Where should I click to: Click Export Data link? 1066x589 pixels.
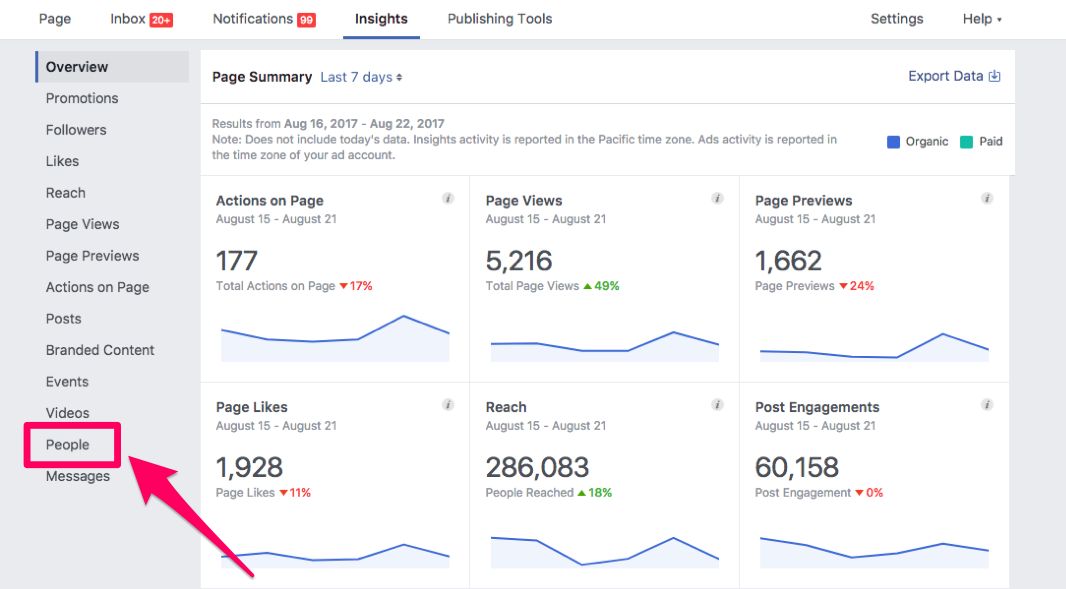pyautogui.click(x=953, y=76)
